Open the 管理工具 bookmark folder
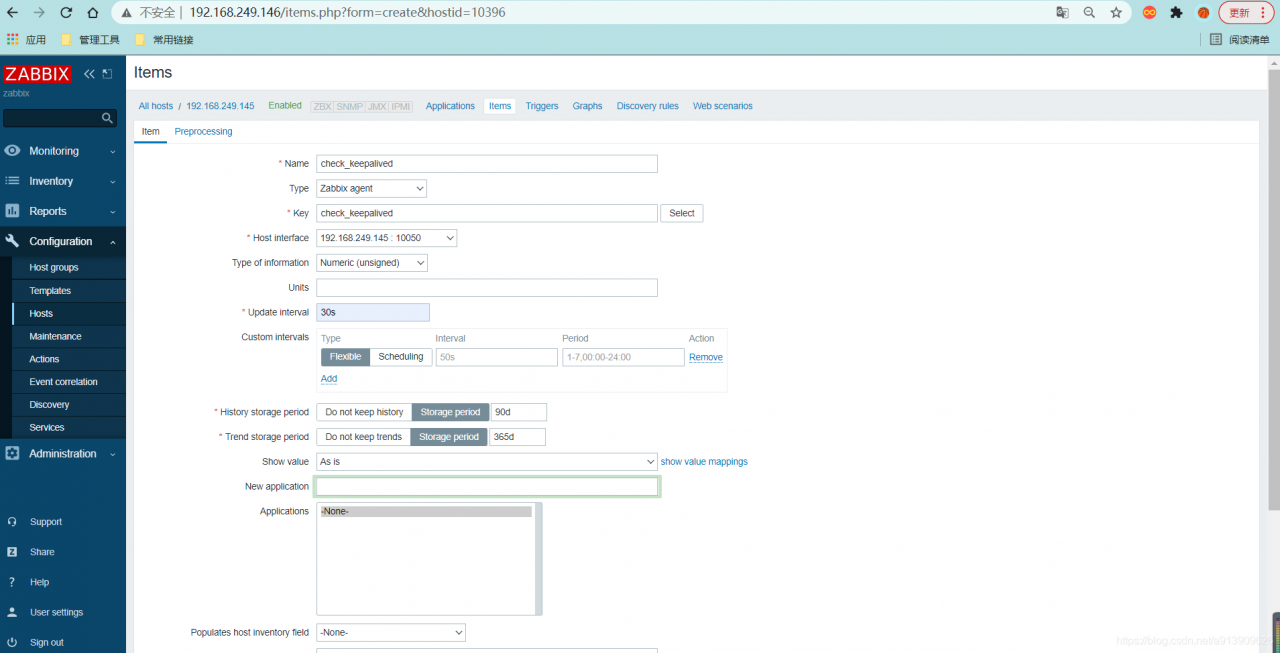Screen dimensions: 1280x653 pos(90,40)
